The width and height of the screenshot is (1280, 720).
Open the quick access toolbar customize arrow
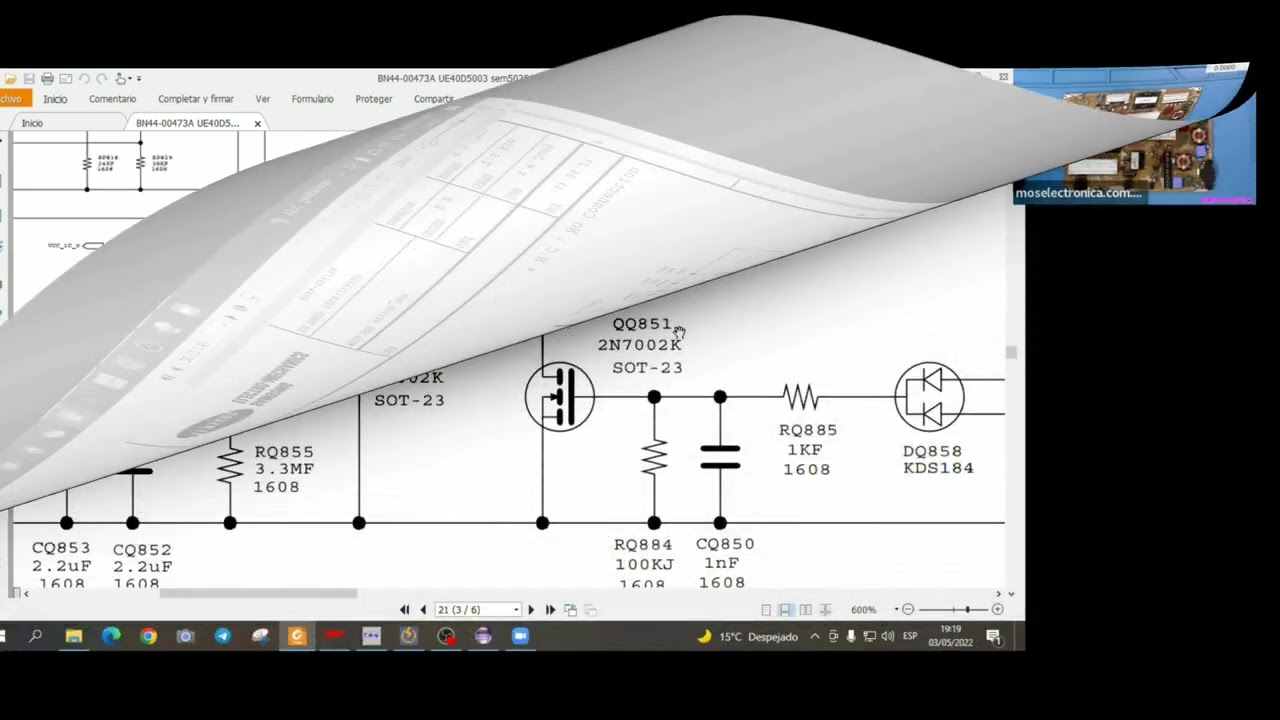coord(139,78)
